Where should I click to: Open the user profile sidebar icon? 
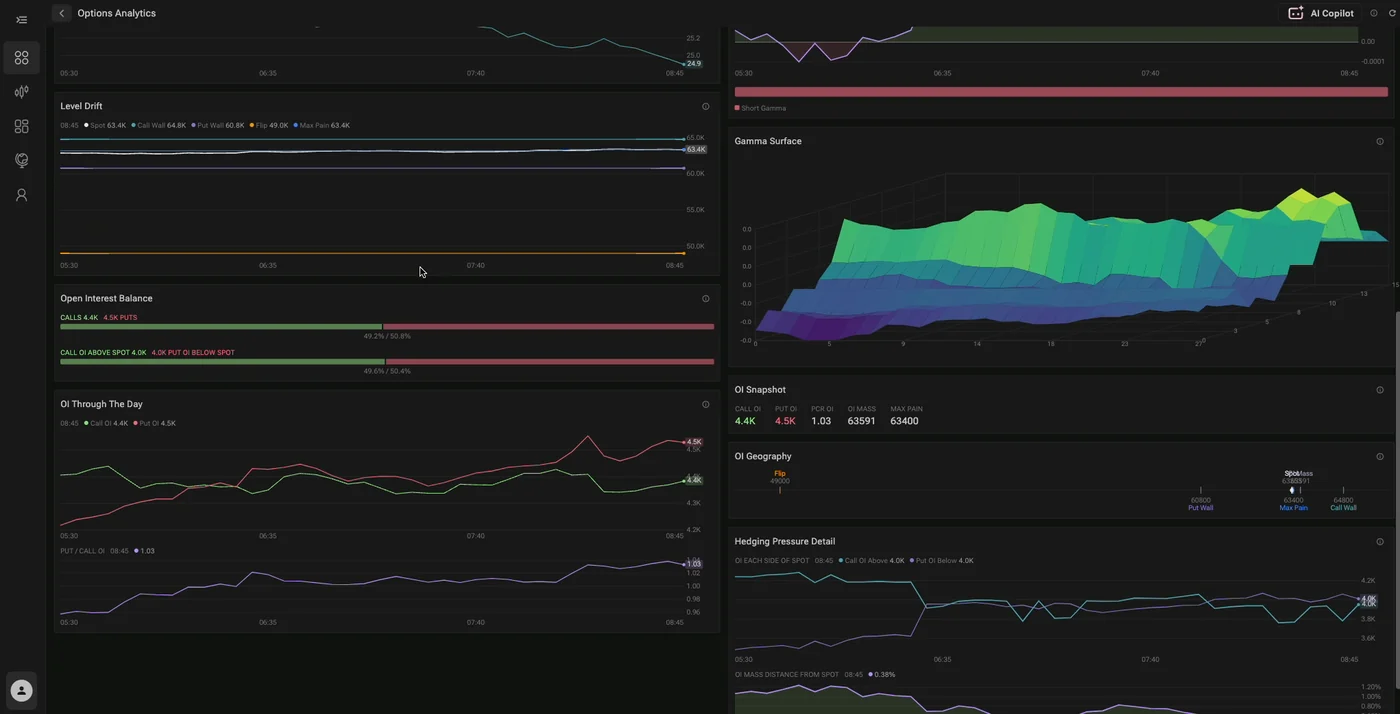pyautogui.click(x=21, y=195)
